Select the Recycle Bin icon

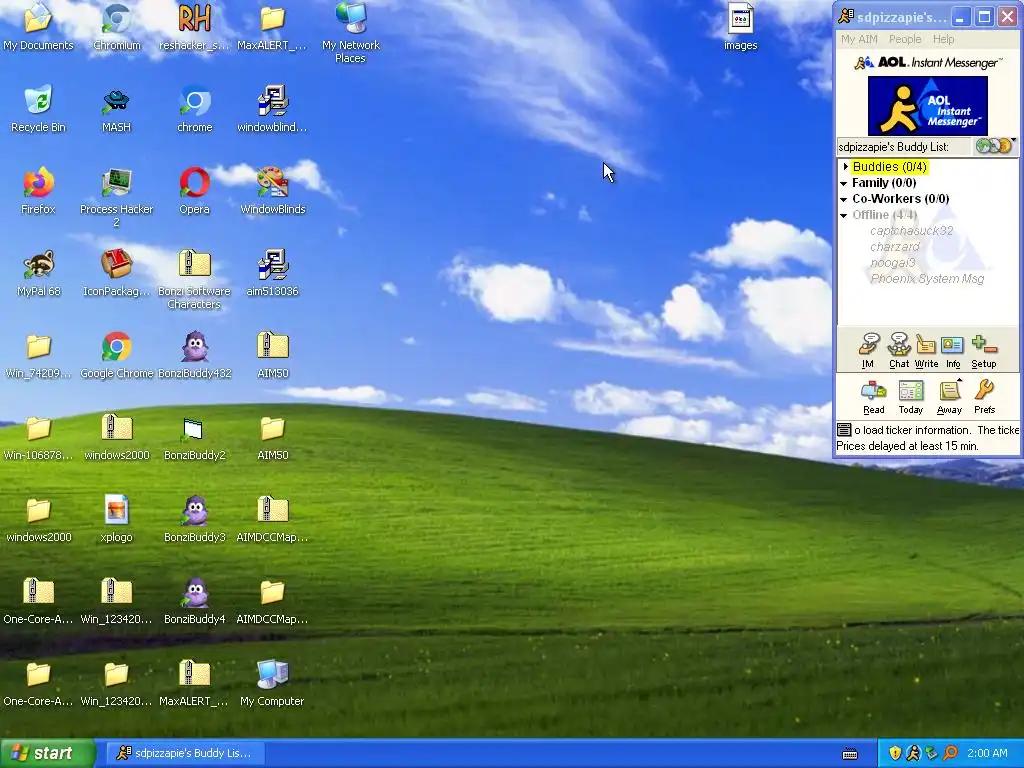point(38,108)
